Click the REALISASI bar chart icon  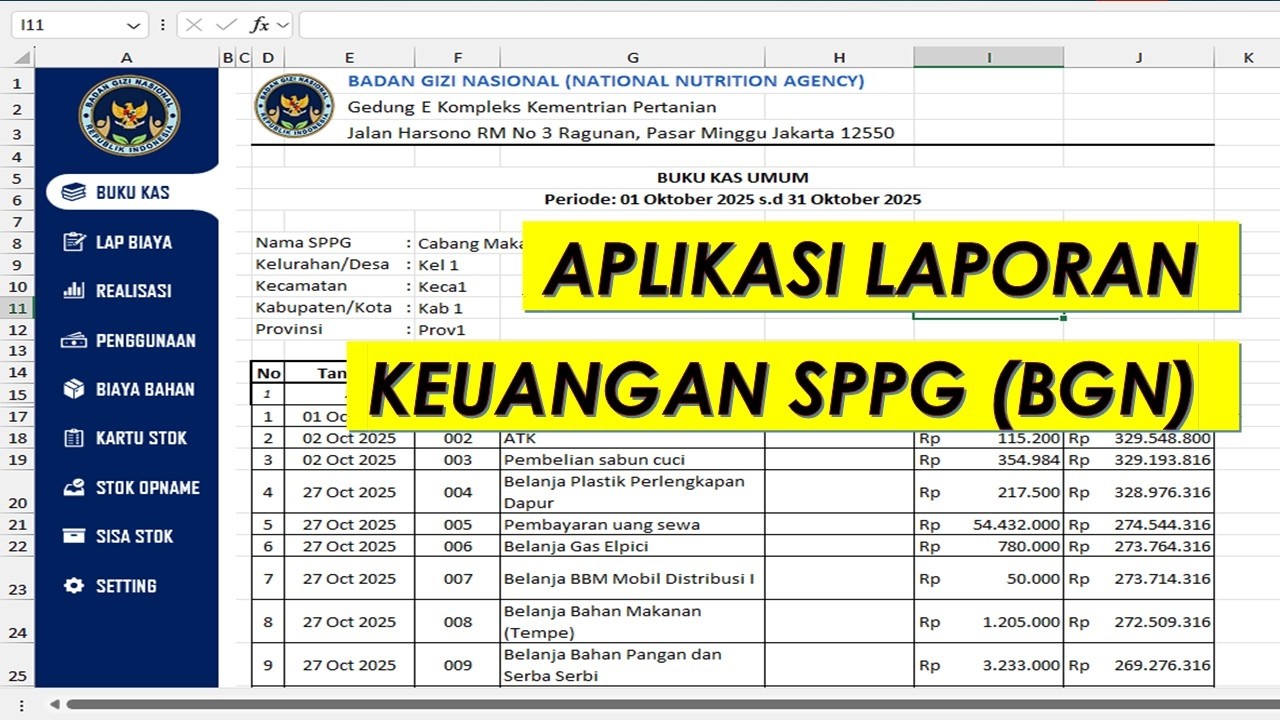[73, 290]
